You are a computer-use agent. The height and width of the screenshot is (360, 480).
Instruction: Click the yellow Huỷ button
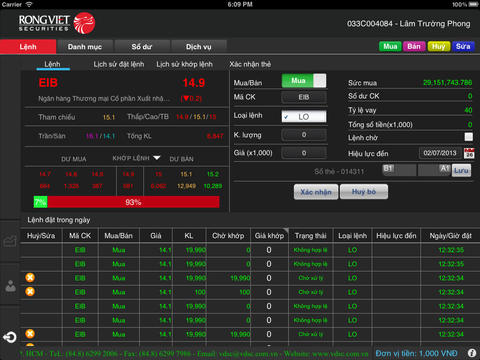click(439, 46)
